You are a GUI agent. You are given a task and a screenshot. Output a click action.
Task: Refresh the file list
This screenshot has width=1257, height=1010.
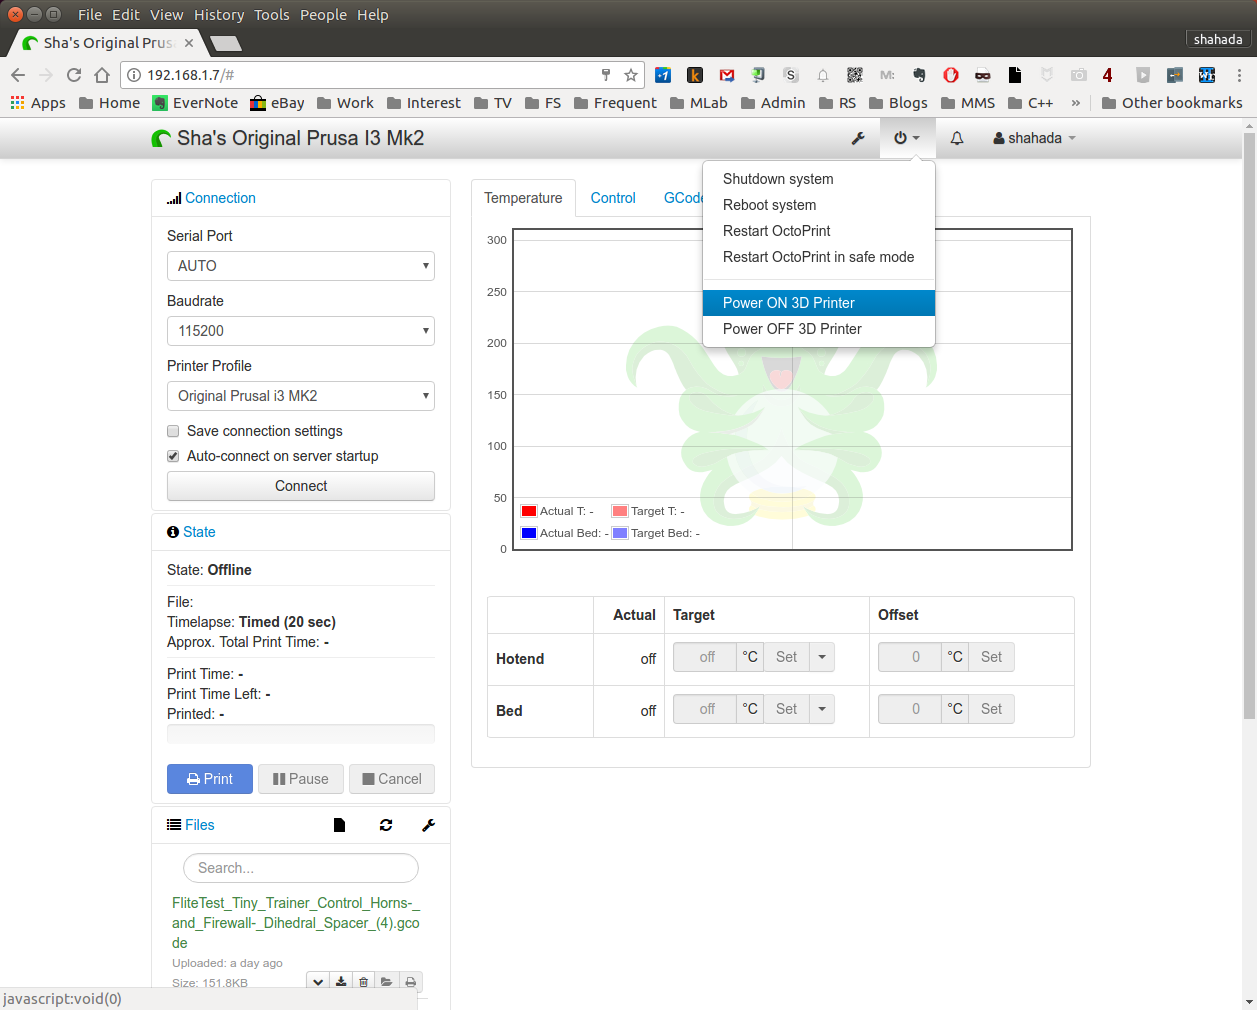(386, 825)
